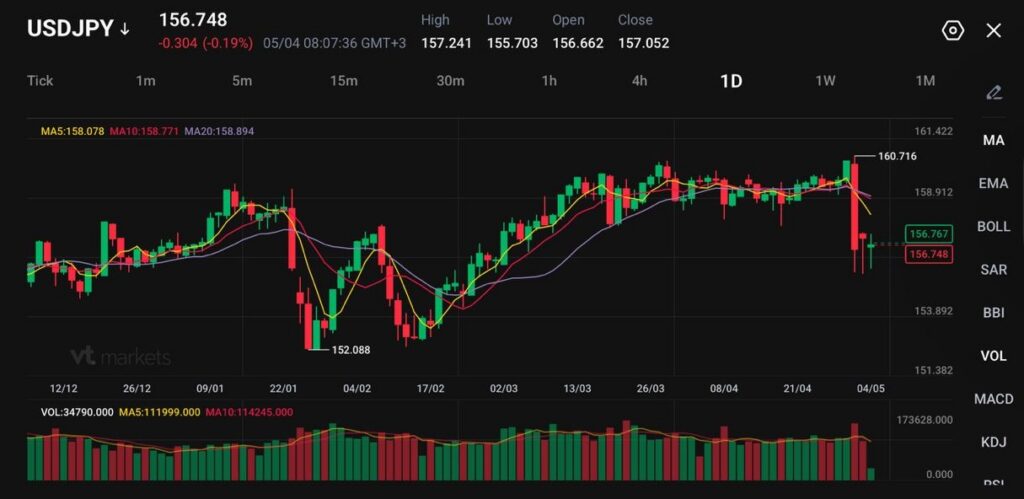Select the BBI indicator
Screen dimensions: 1024x499
[x=993, y=313]
